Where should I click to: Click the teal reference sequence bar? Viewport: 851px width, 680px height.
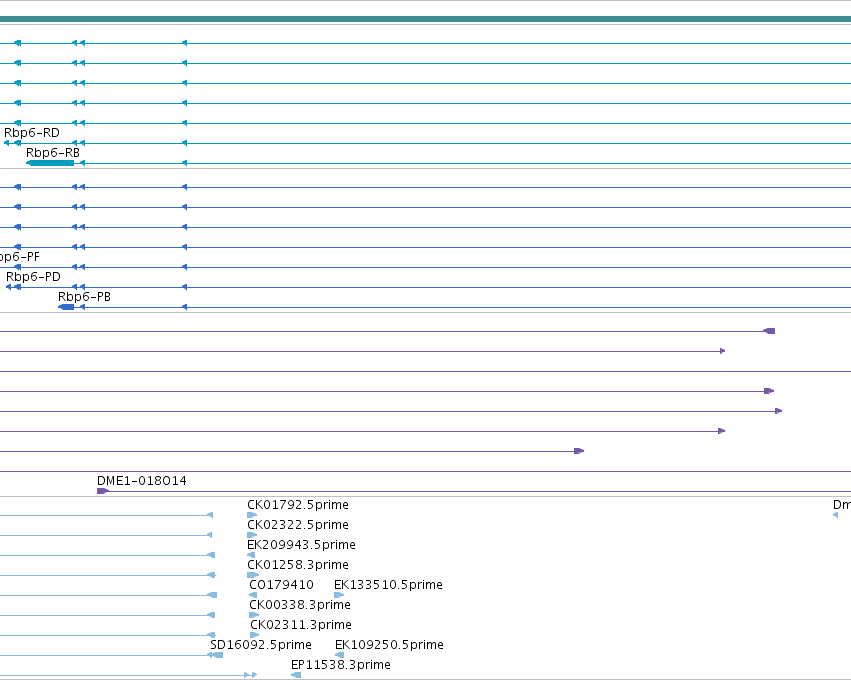pos(426,19)
